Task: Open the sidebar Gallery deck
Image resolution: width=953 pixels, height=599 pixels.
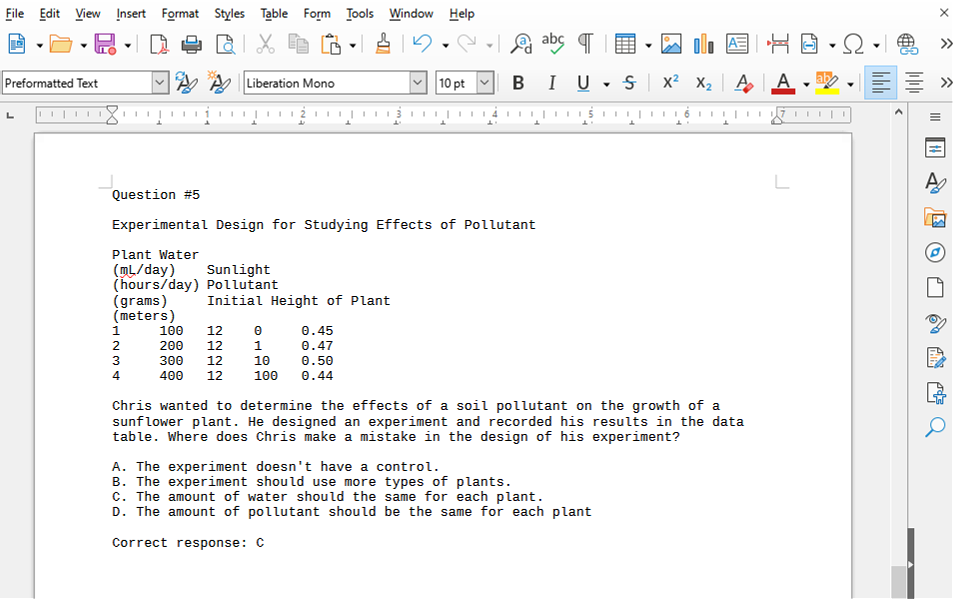Action: (935, 217)
